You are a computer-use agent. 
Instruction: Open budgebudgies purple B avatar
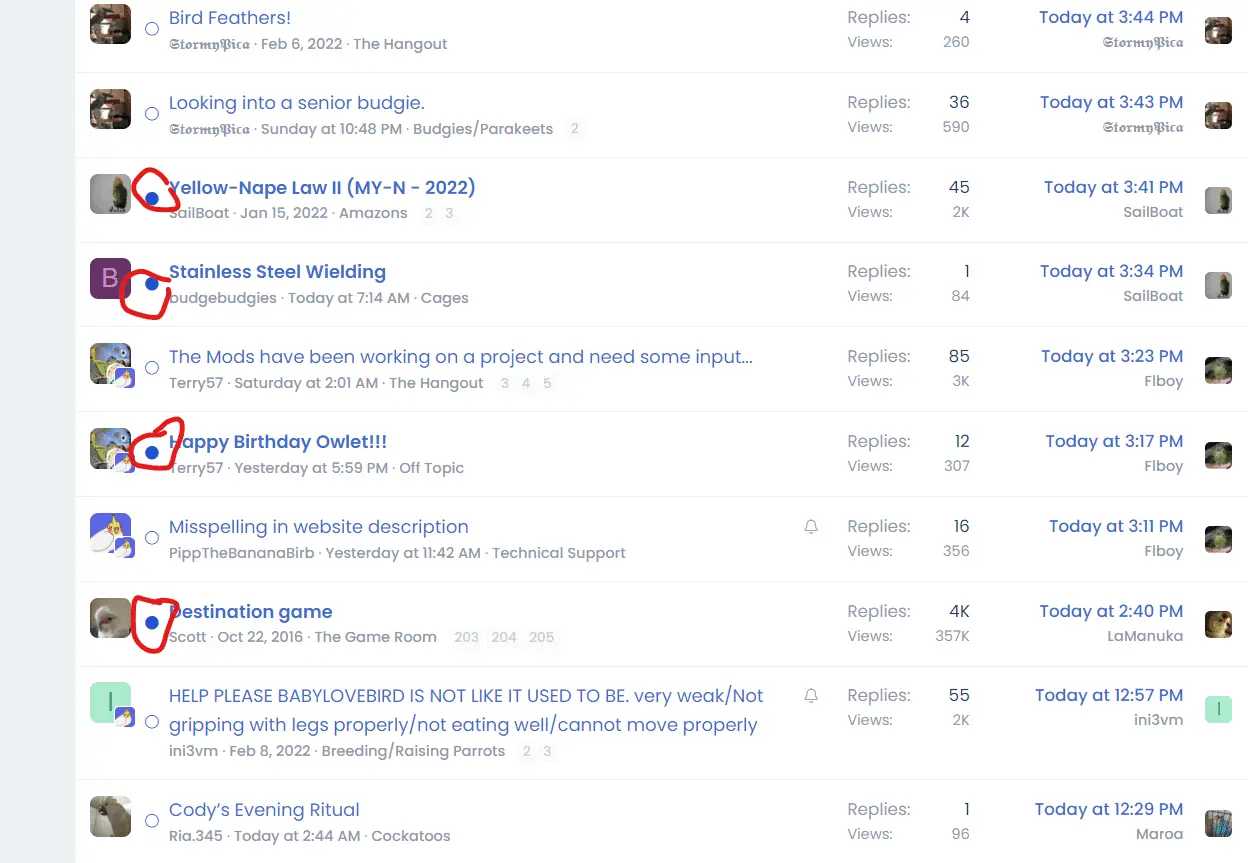pos(110,278)
